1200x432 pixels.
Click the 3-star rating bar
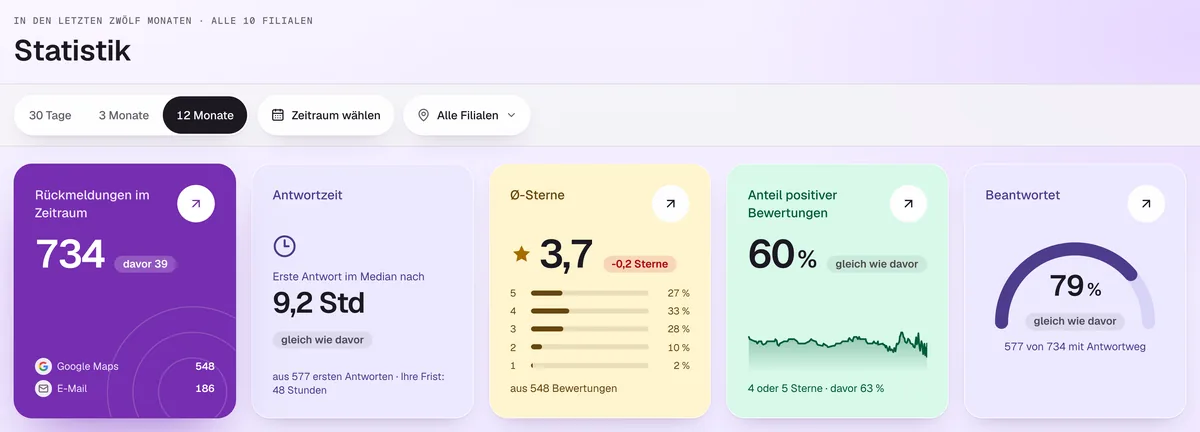(589, 329)
